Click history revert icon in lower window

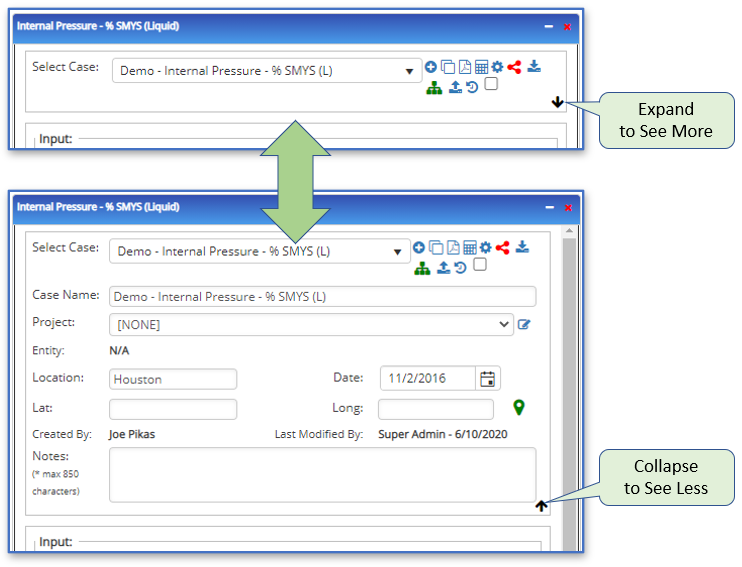click(x=460, y=267)
